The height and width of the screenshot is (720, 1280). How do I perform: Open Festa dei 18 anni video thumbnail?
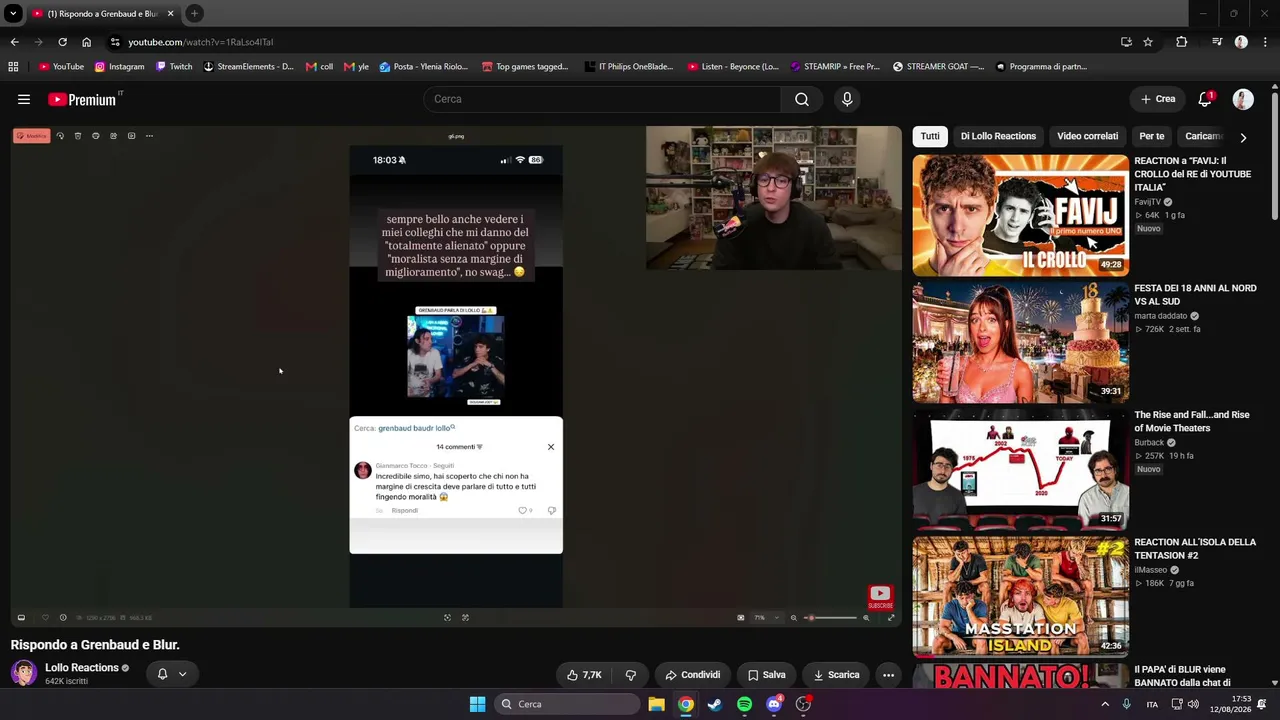pyautogui.click(x=1020, y=341)
